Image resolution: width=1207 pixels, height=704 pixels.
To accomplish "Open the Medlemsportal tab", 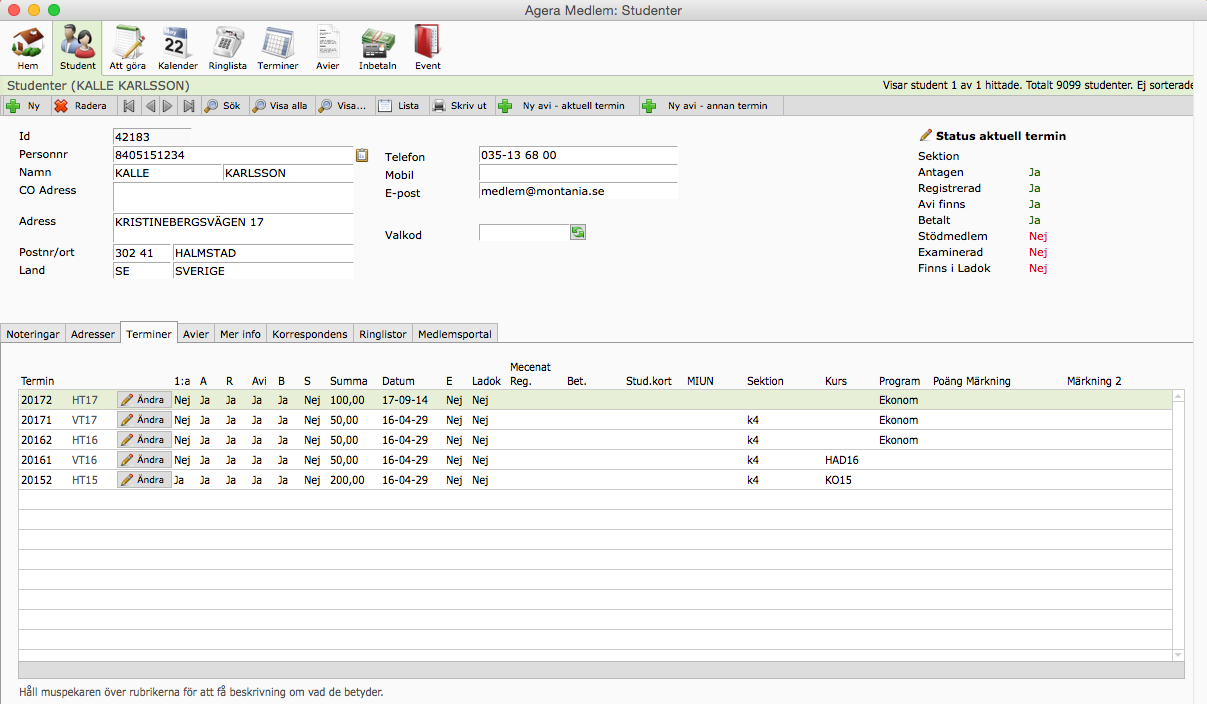I will (x=454, y=334).
